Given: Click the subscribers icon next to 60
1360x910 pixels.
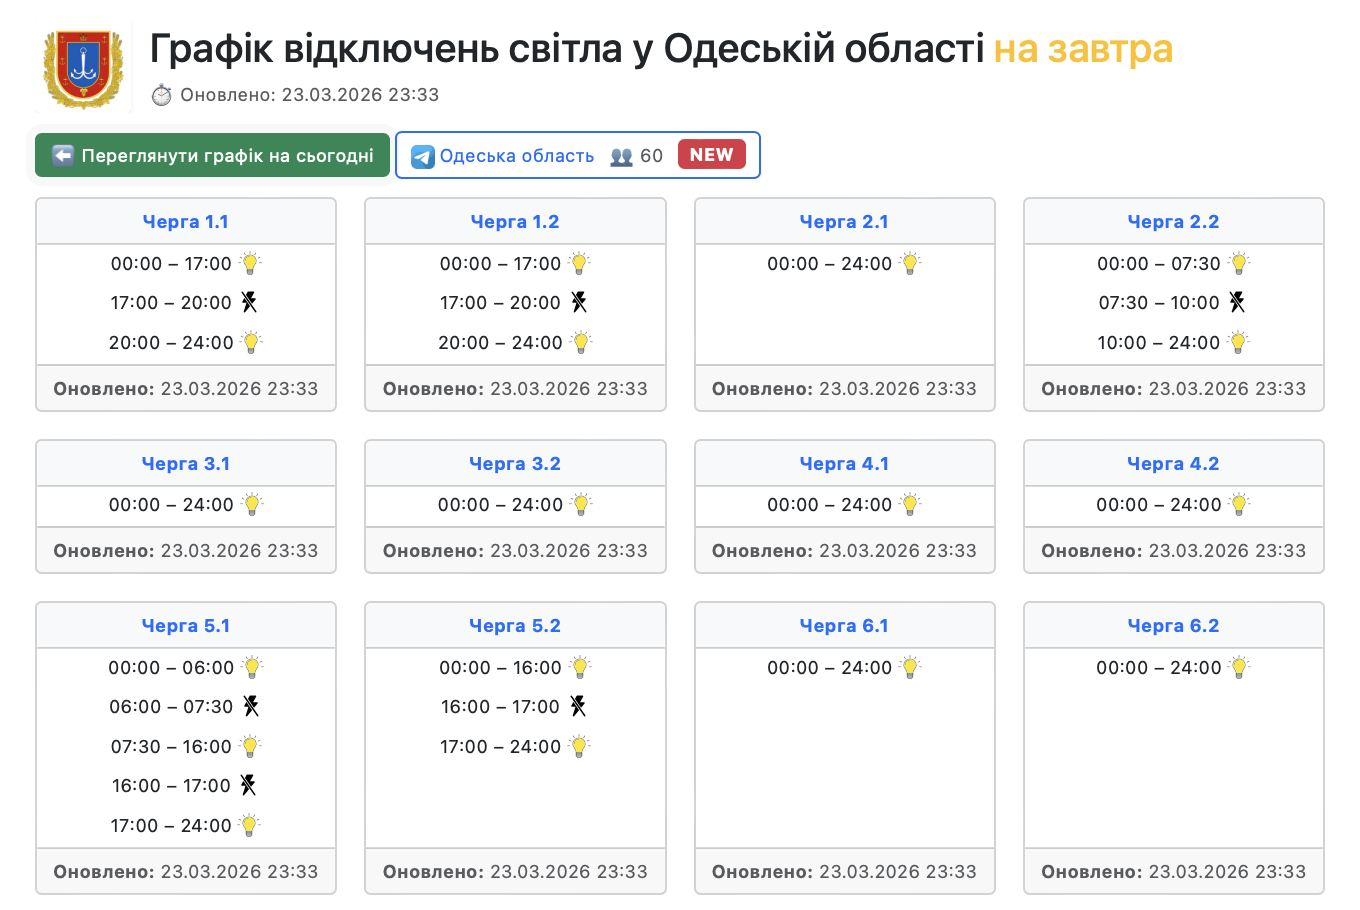Looking at the screenshot, I should [622, 156].
